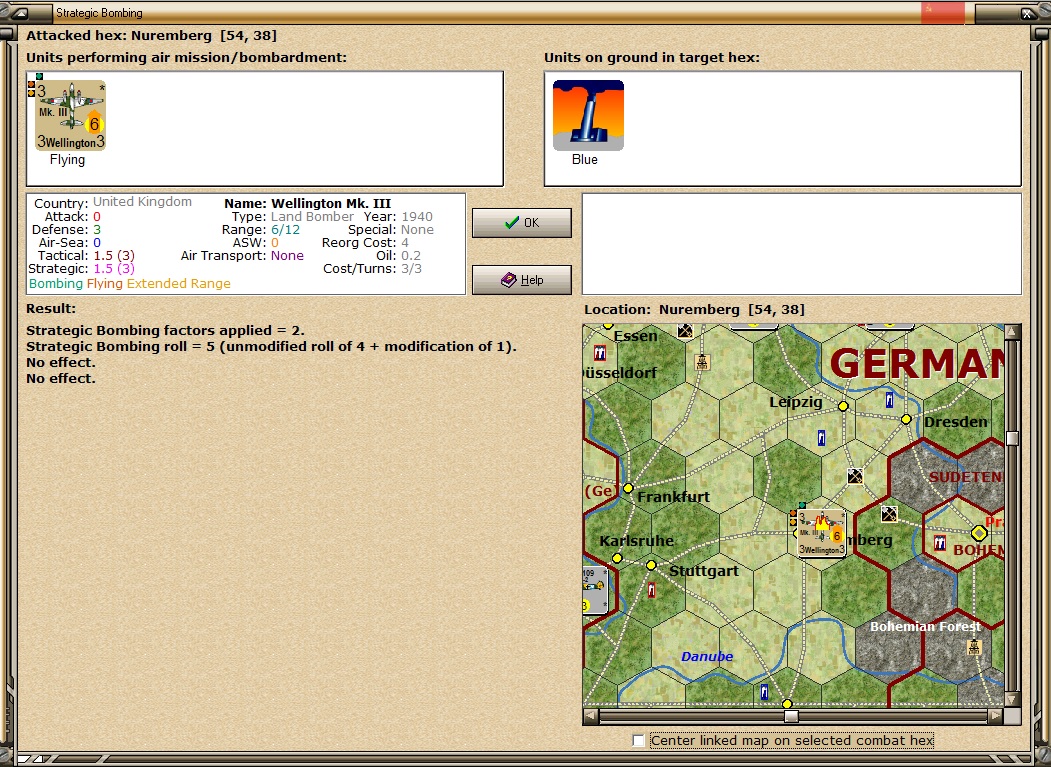Click the red factory icon below Essen

pos(600,353)
